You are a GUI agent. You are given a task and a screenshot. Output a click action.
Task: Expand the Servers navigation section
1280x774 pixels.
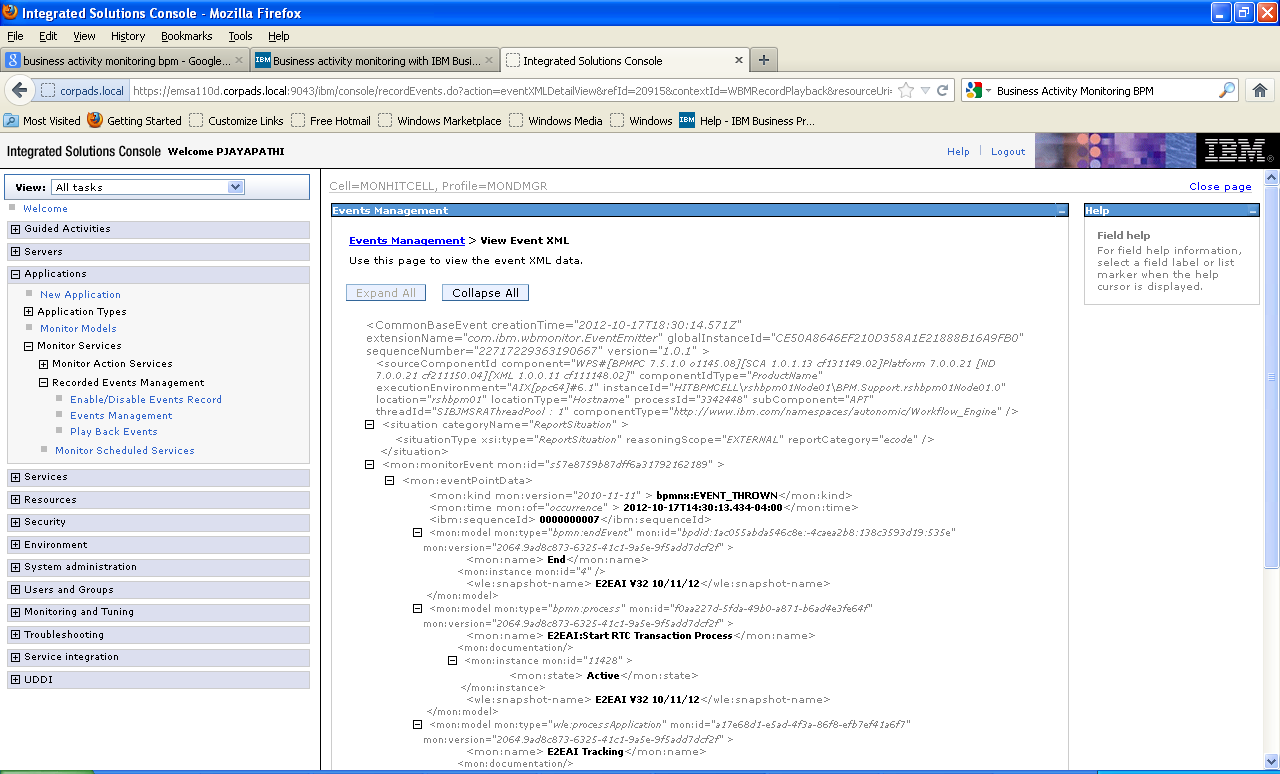pos(15,252)
